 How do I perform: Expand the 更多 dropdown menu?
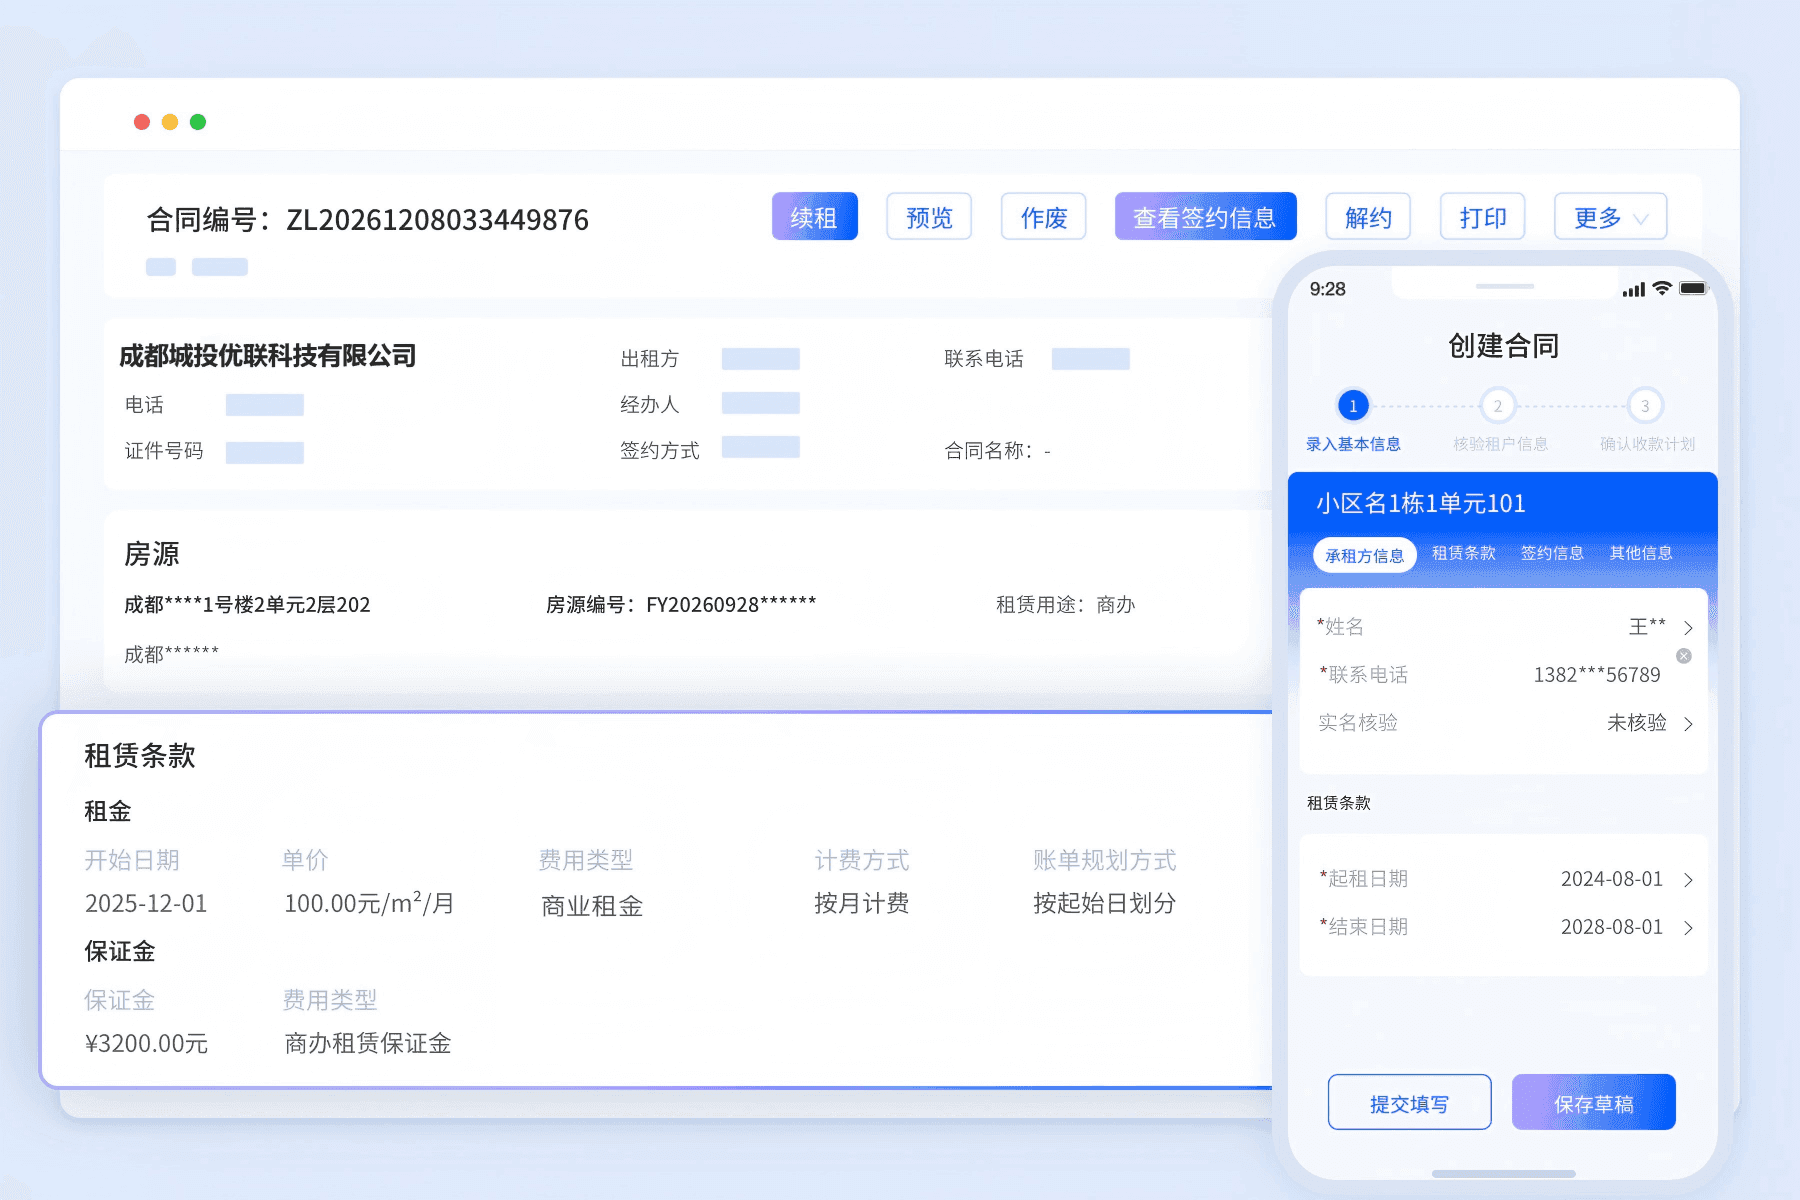tap(1610, 216)
